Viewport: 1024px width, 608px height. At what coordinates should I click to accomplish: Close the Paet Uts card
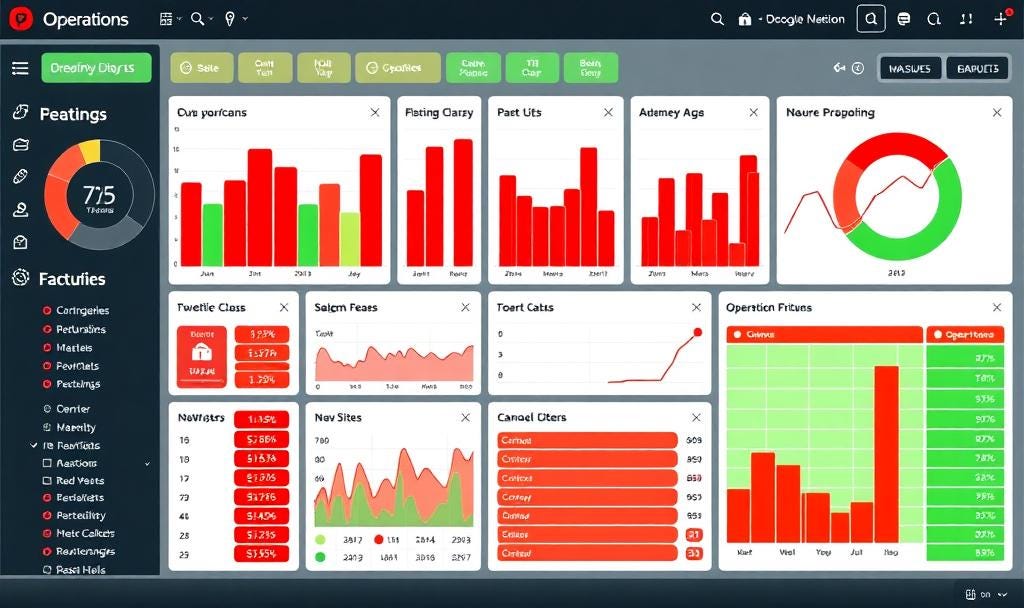point(608,112)
